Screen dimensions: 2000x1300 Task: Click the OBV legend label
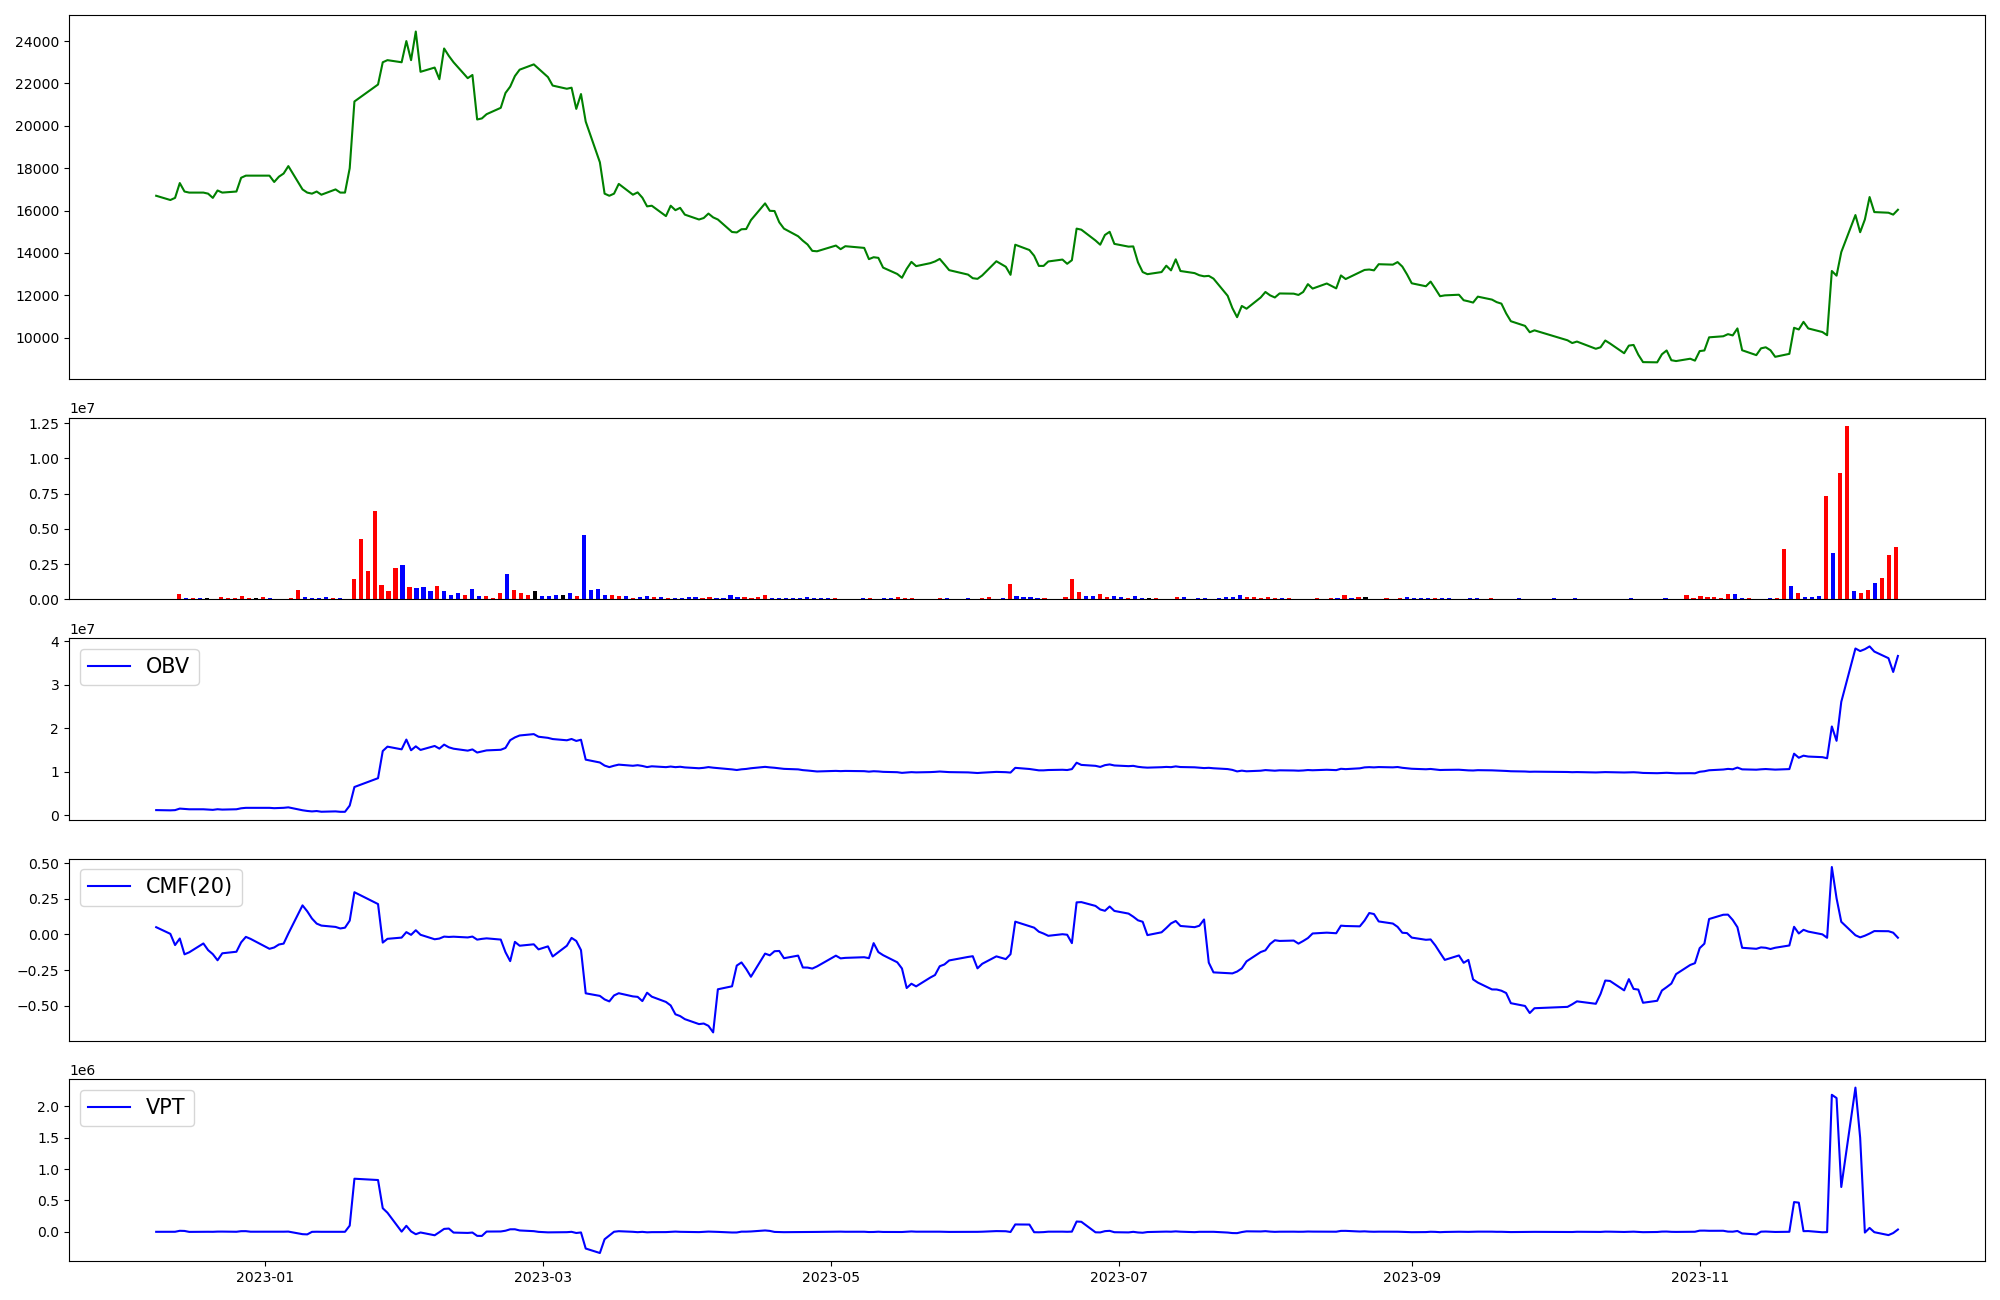[x=167, y=666]
